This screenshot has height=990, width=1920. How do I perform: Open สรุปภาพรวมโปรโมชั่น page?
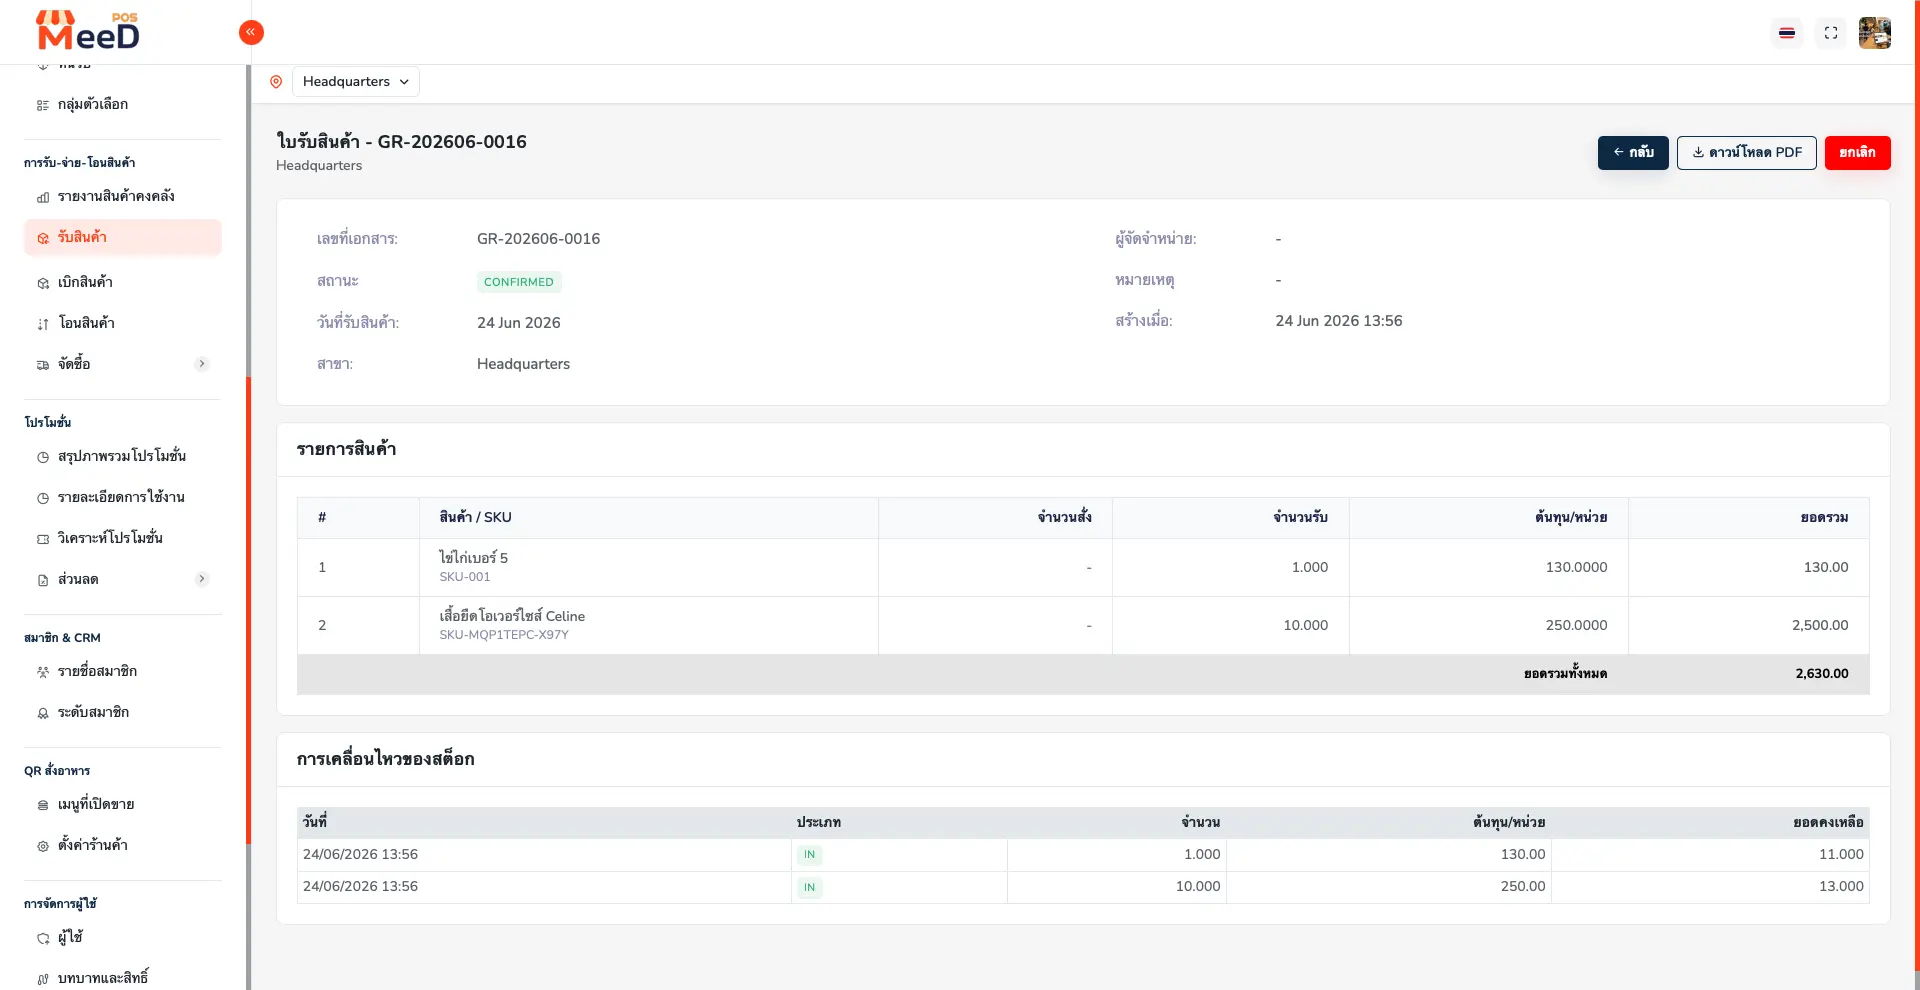123,456
